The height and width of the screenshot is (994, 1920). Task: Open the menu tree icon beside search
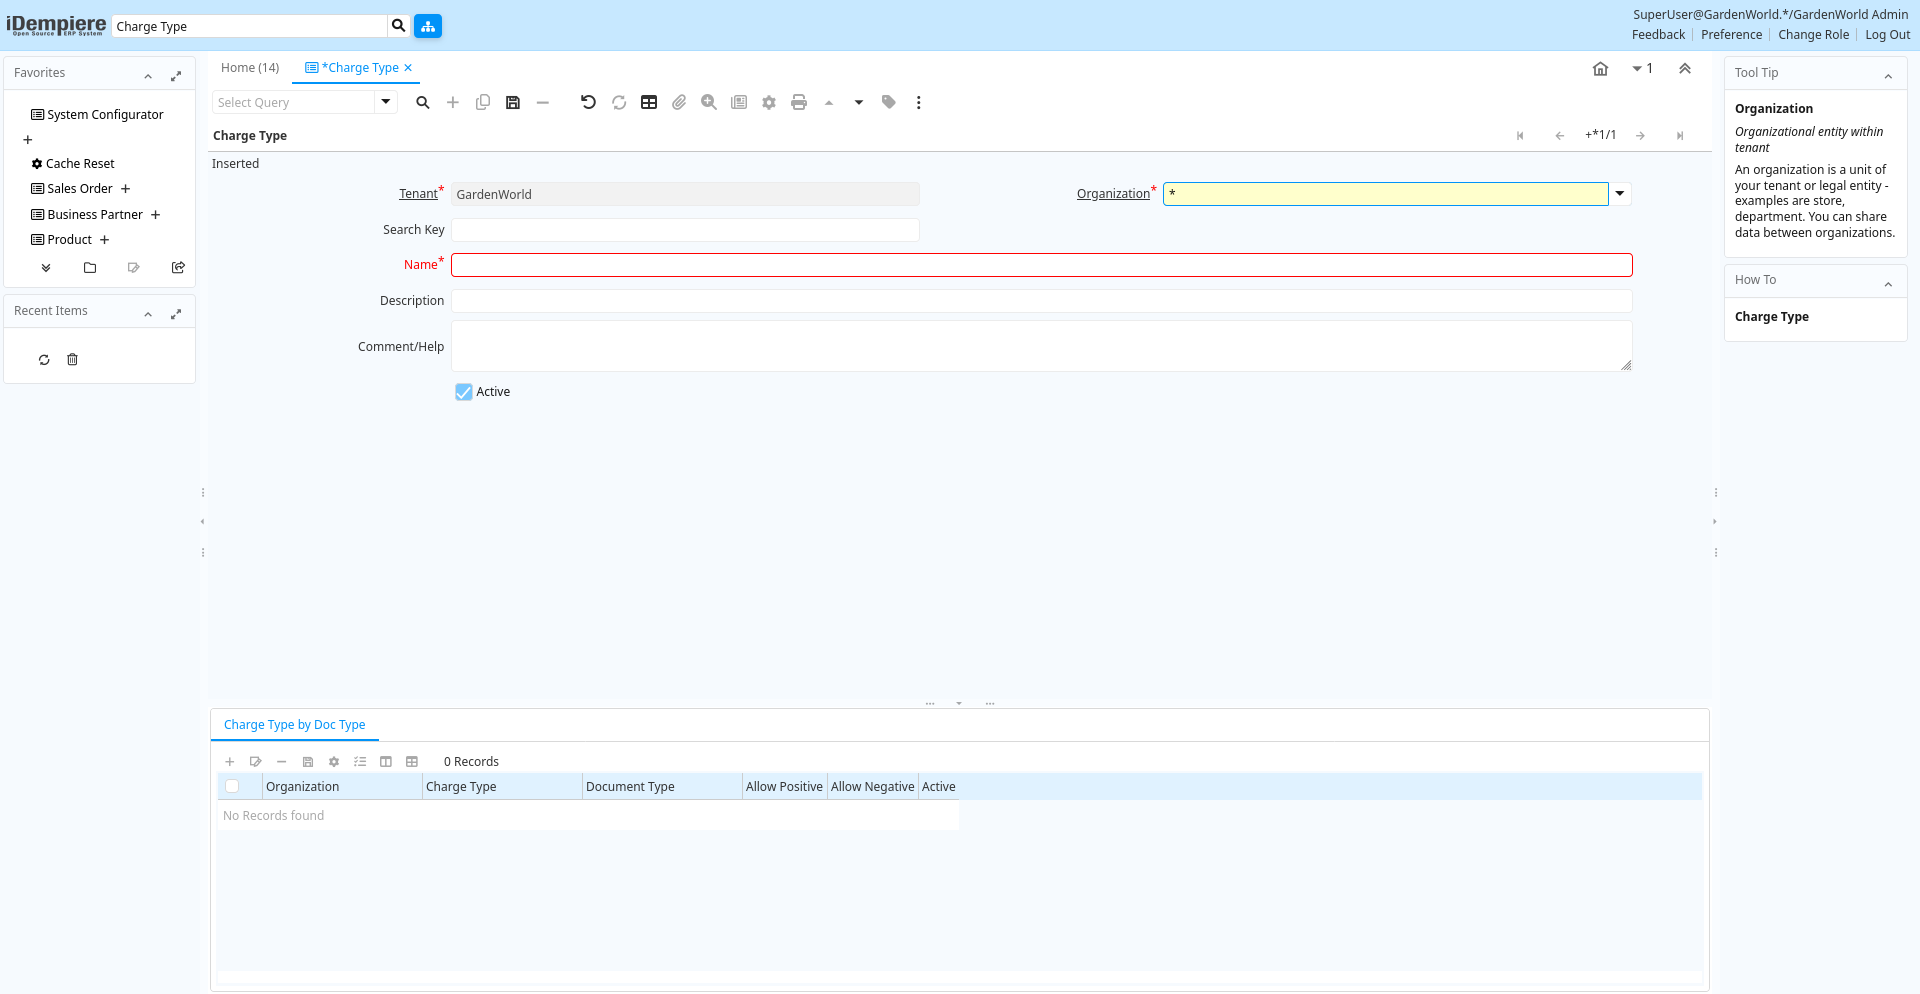tap(428, 26)
